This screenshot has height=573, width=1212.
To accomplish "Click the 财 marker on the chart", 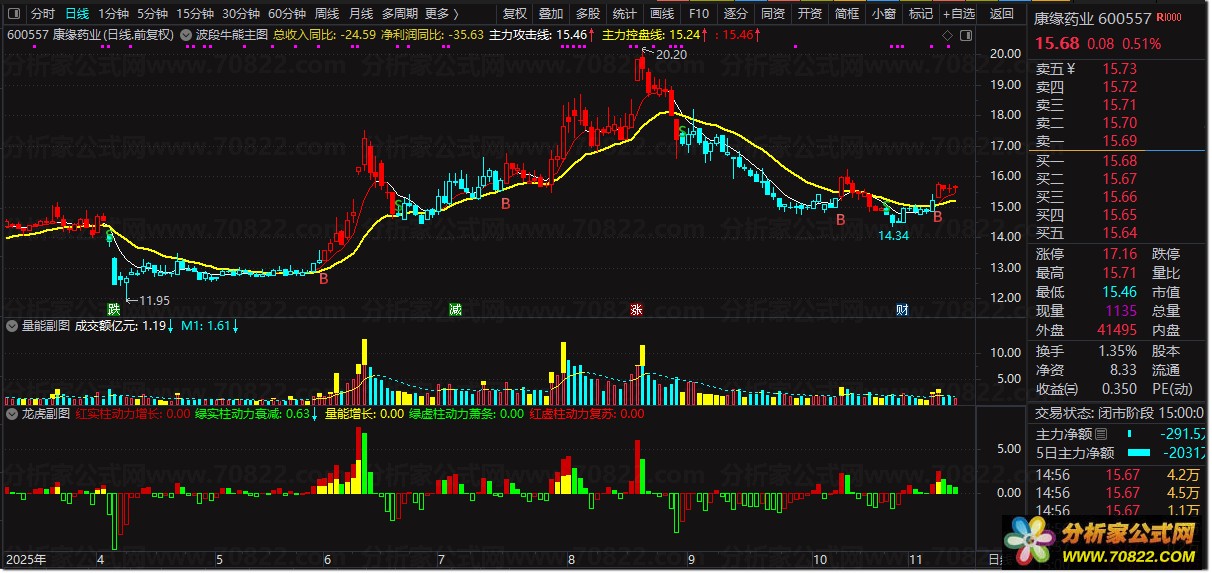I will (902, 309).
